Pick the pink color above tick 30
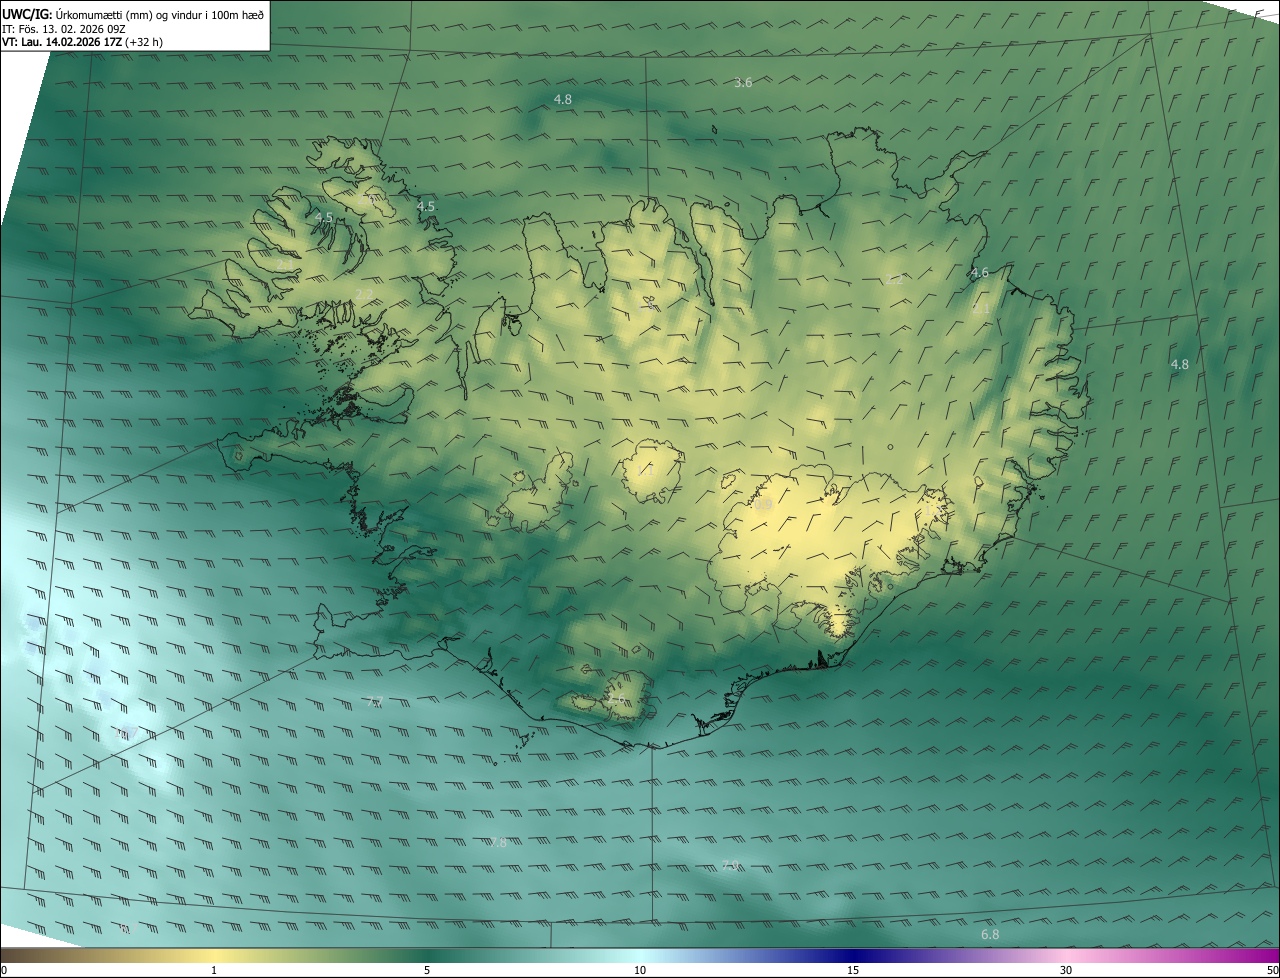The width and height of the screenshot is (1280, 978). coord(1066,955)
